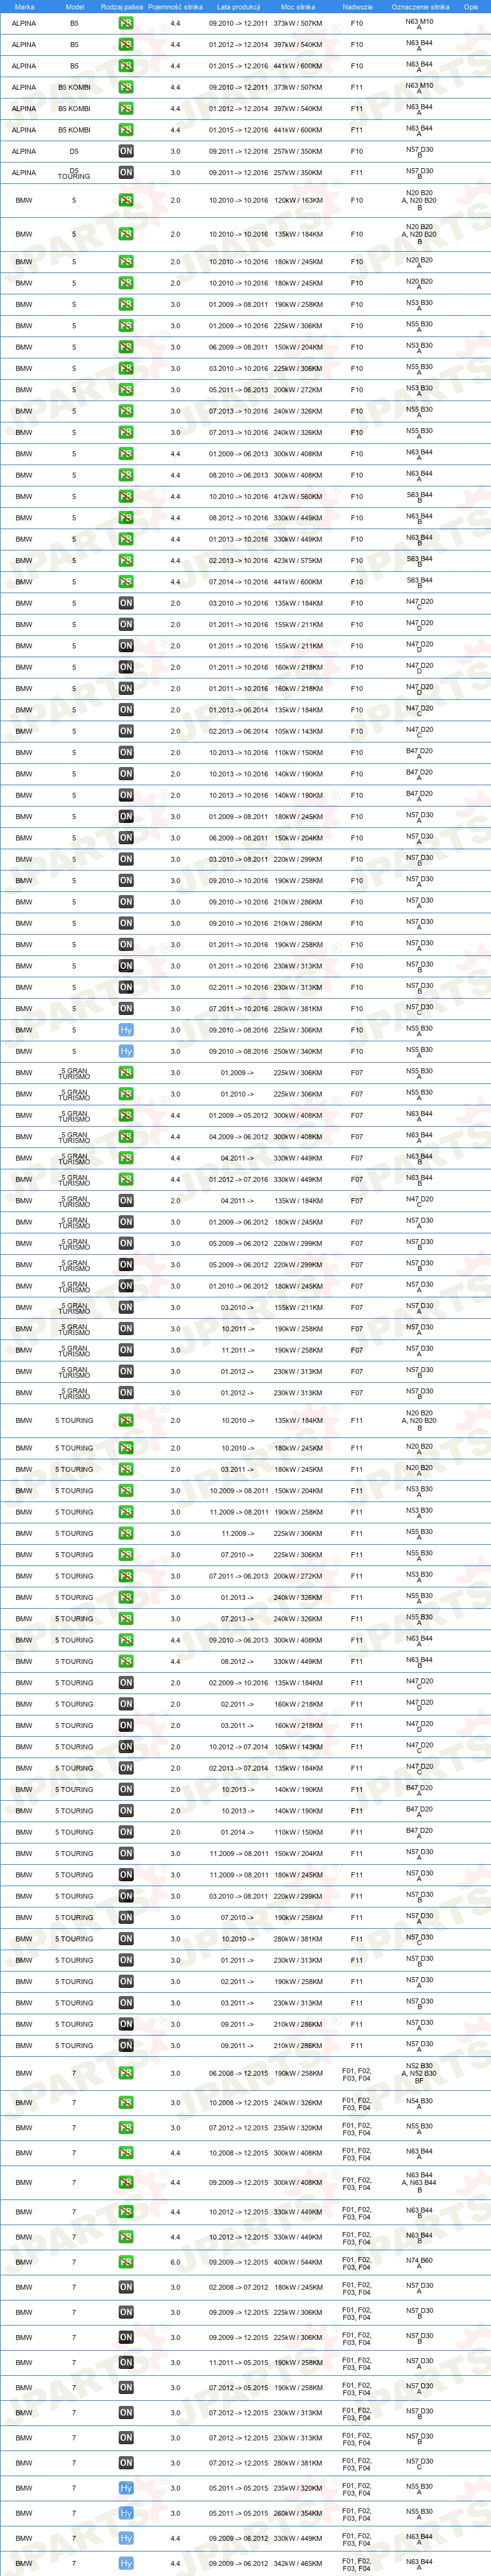The width and height of the screenshot is (491, 2576).
Task: Click the Nadwozie column header
Action: point(357,7)
